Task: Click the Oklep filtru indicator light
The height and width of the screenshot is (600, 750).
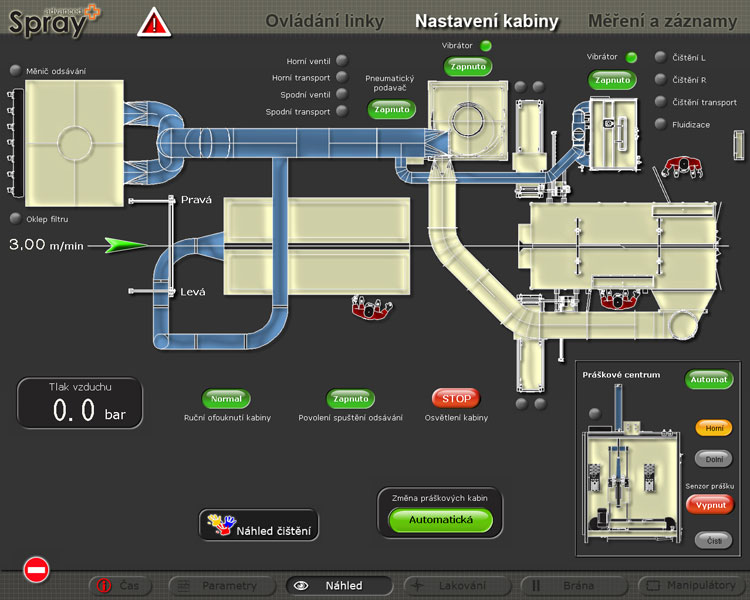Action: pos(15,219)
